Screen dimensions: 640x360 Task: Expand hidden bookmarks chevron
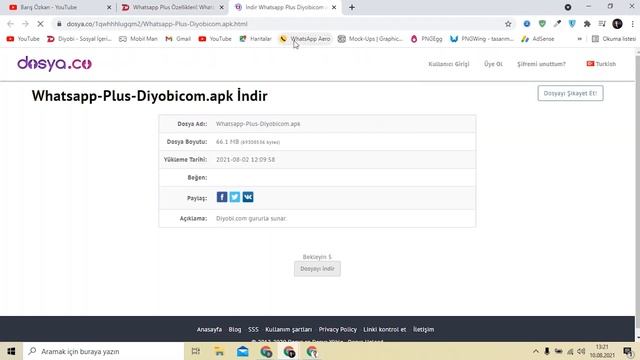[x=579, y=39]
